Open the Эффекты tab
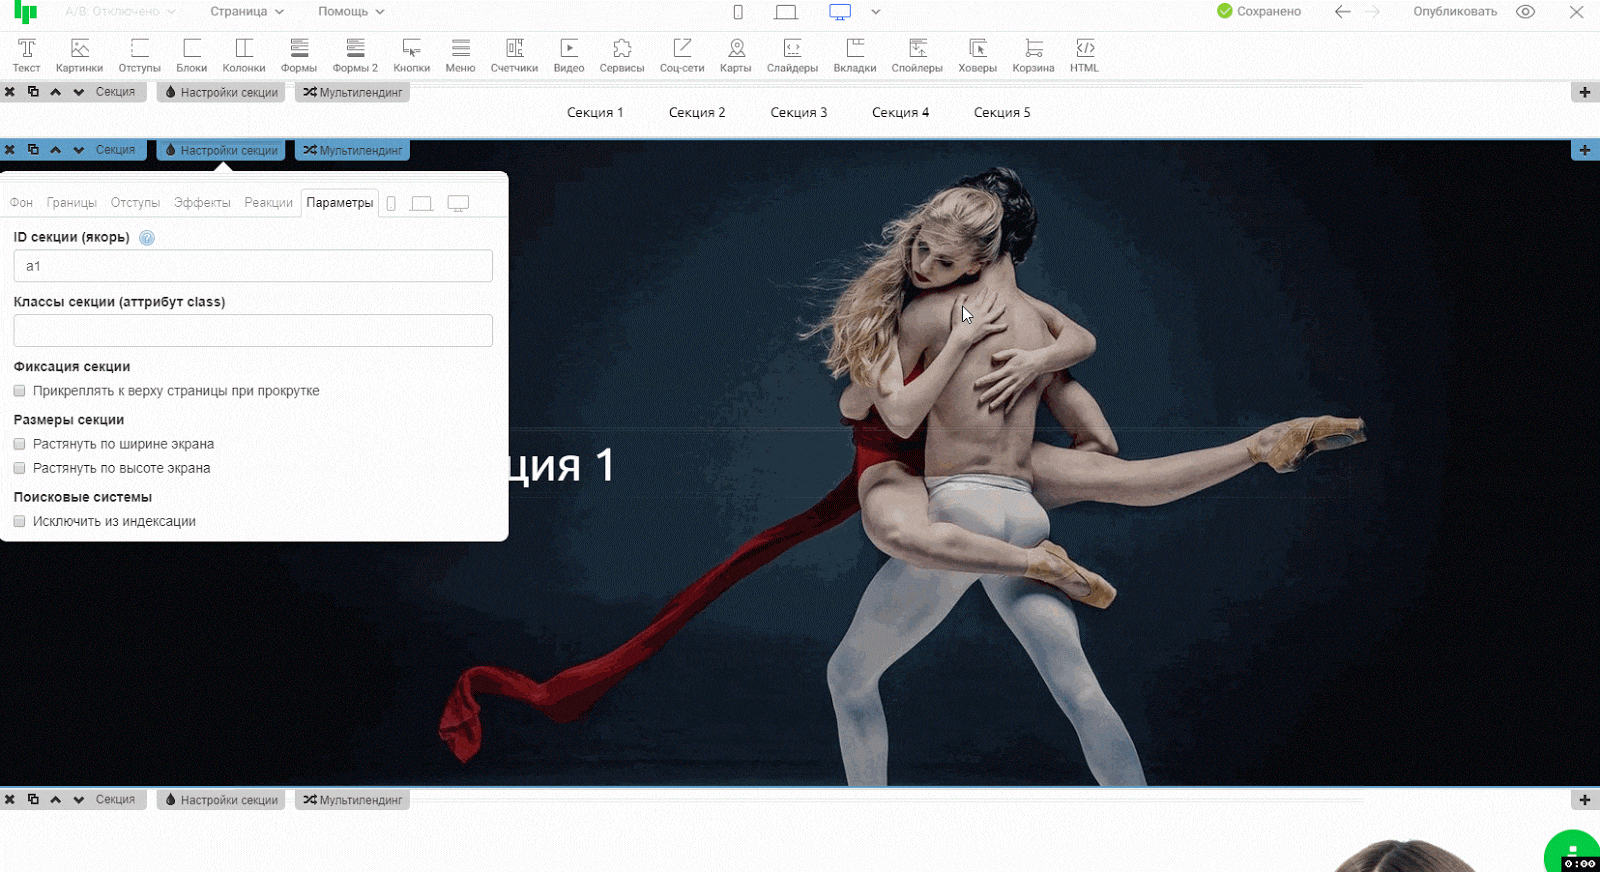Screen dimensions: 1600x872 [x=202, y=203]
